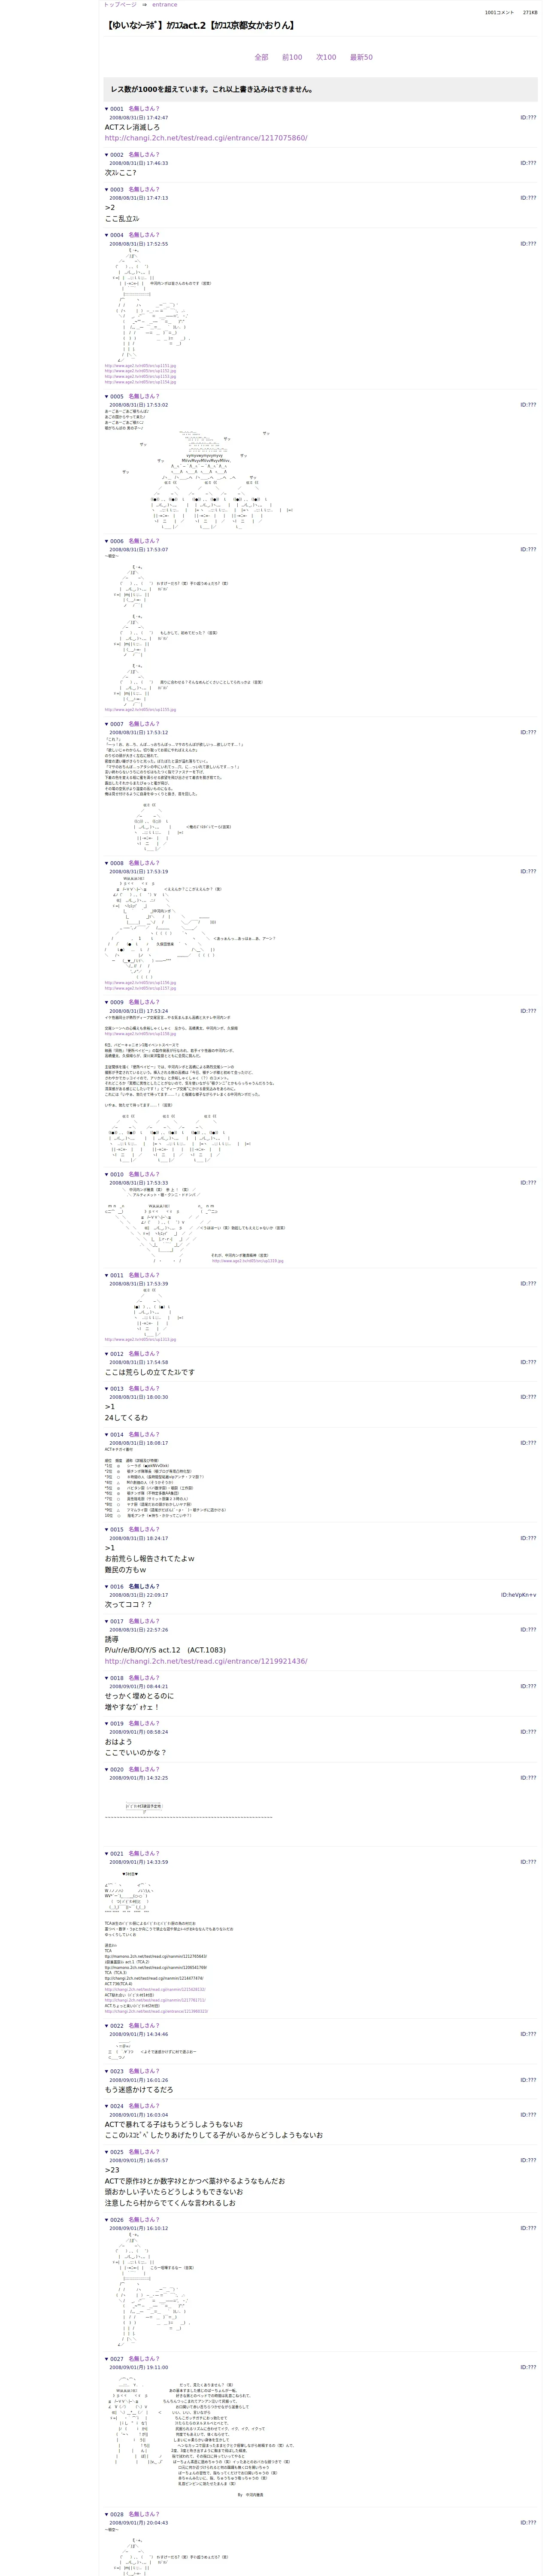
Task: Click post number 0022
Action: pos(117,2026)
